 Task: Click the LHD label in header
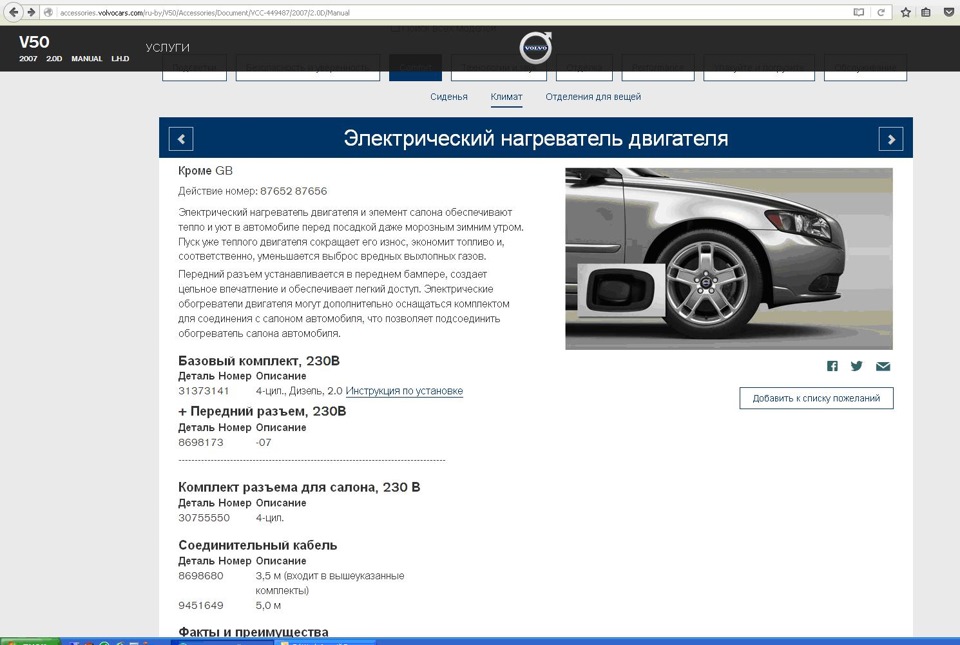pos(120,59)
